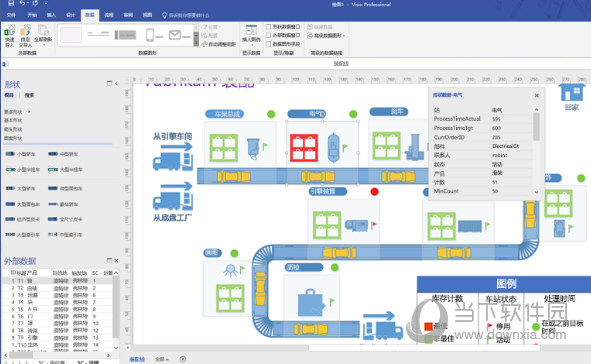The height and width of the screenshot is (364, 591).
Task: Open the quick access toolbar customize arrow
Action: click(x=46, y=3)
